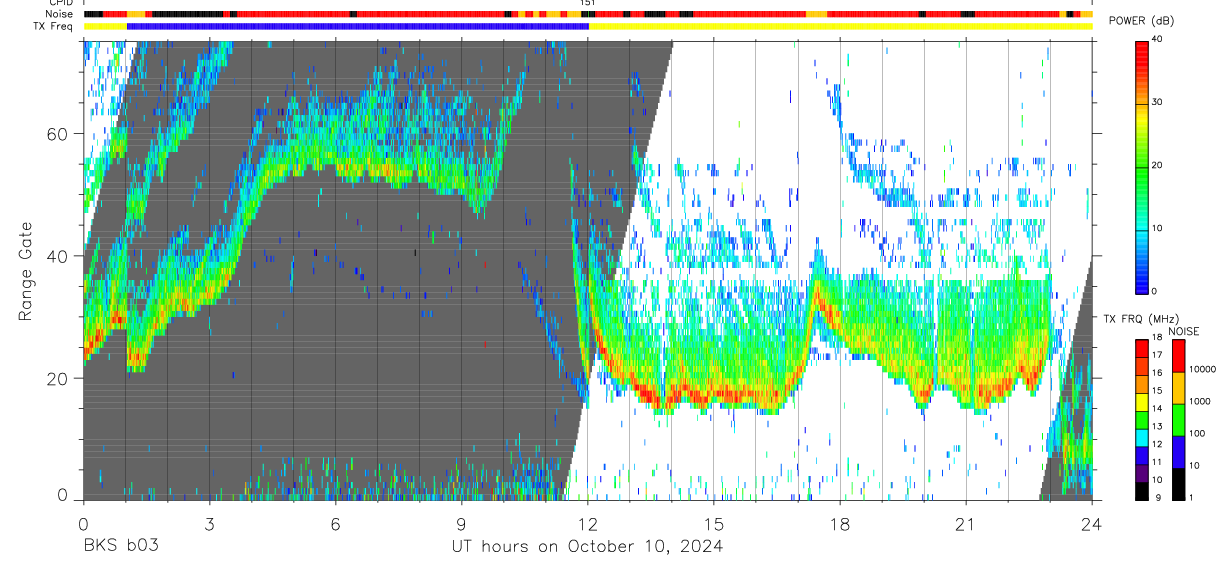The width and height of the screenshot is (1228, 567).
Task: Click the cyan segment of TX FRQ legend
Action: point(1142,438)
